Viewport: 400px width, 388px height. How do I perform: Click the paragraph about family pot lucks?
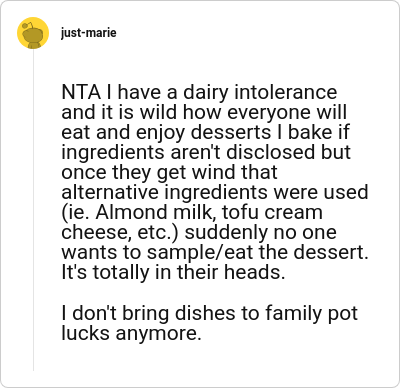click(209, 323)
